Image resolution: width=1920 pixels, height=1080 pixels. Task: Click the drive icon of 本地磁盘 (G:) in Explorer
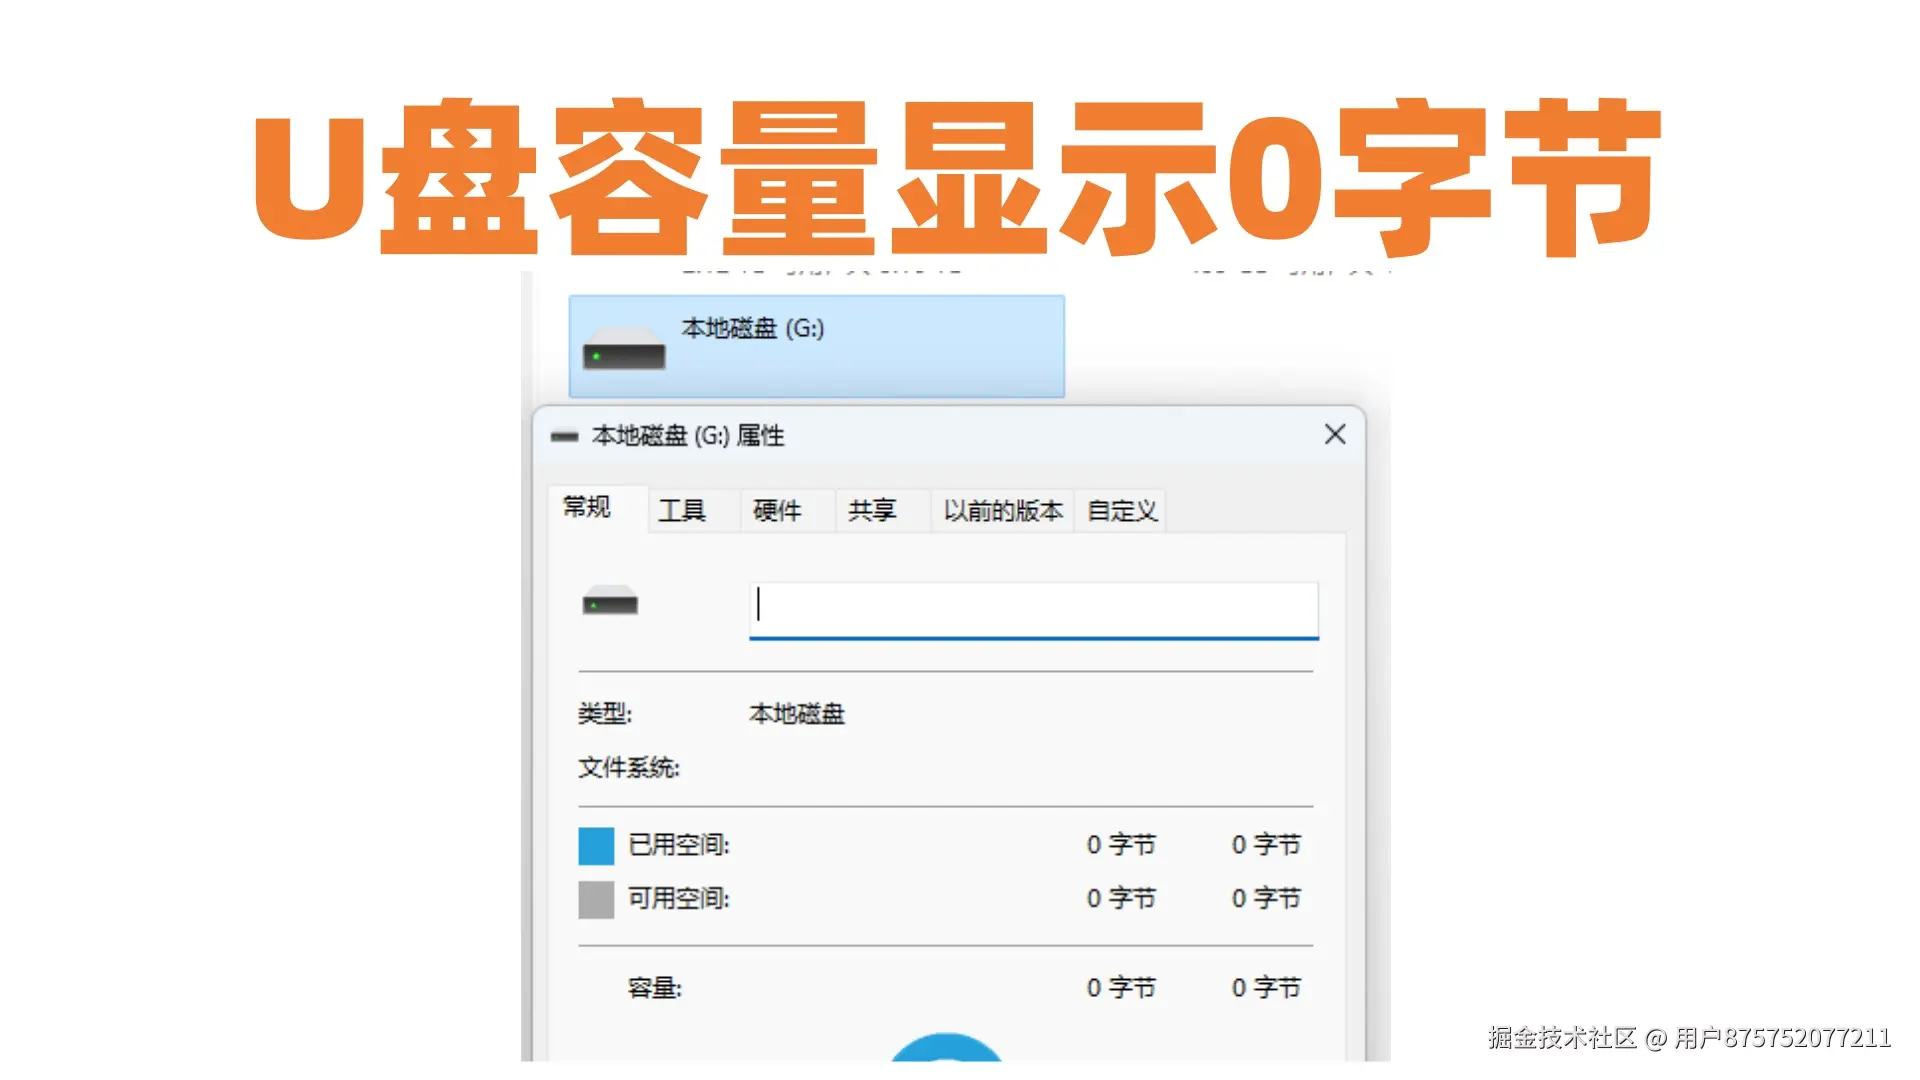tap(625, 350)
